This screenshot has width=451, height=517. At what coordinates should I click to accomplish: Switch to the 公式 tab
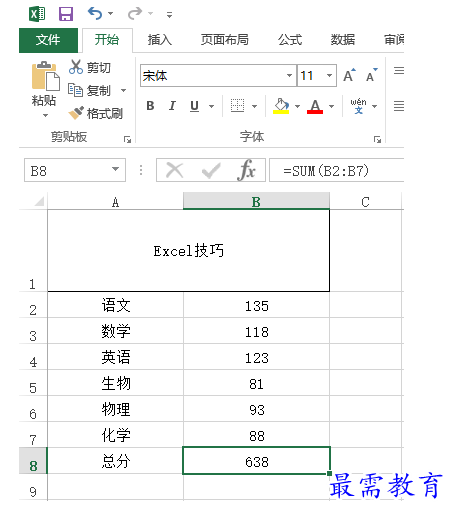[290, 40]
